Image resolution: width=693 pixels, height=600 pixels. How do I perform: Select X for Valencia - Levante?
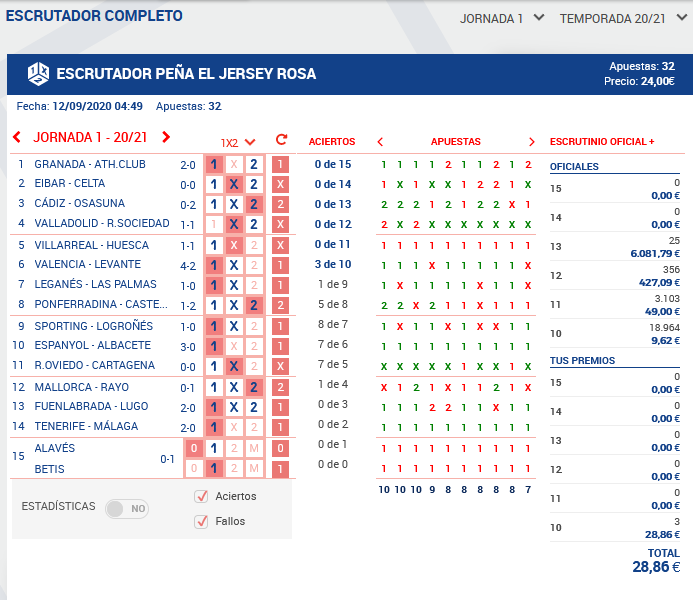(234, 265)
